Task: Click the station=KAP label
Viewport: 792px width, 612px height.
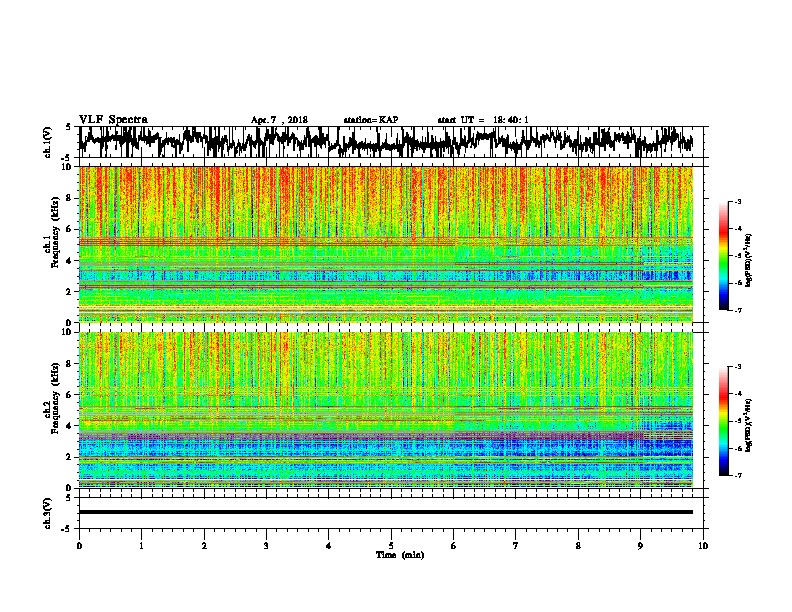Action: [x=371, y=120]
